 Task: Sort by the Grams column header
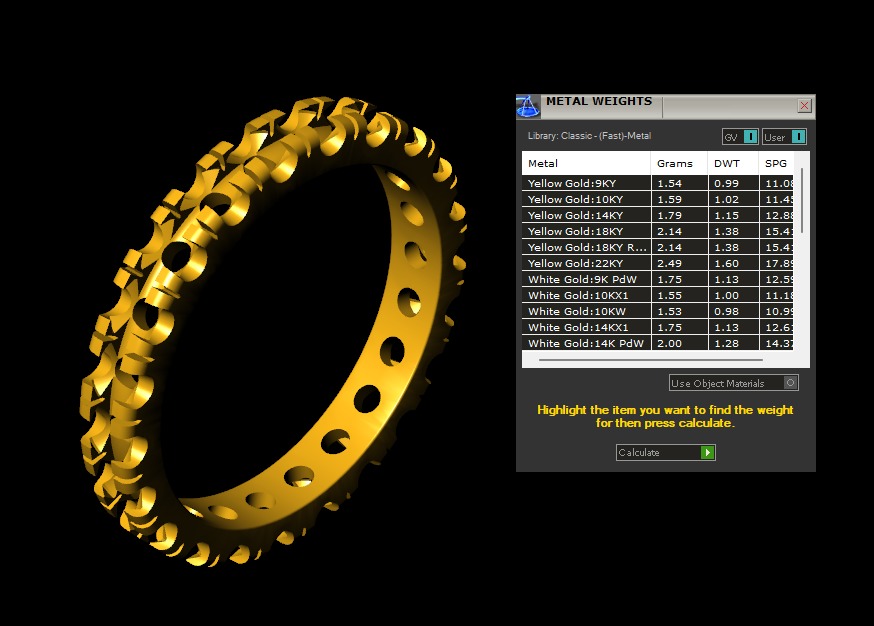point(679,163)
